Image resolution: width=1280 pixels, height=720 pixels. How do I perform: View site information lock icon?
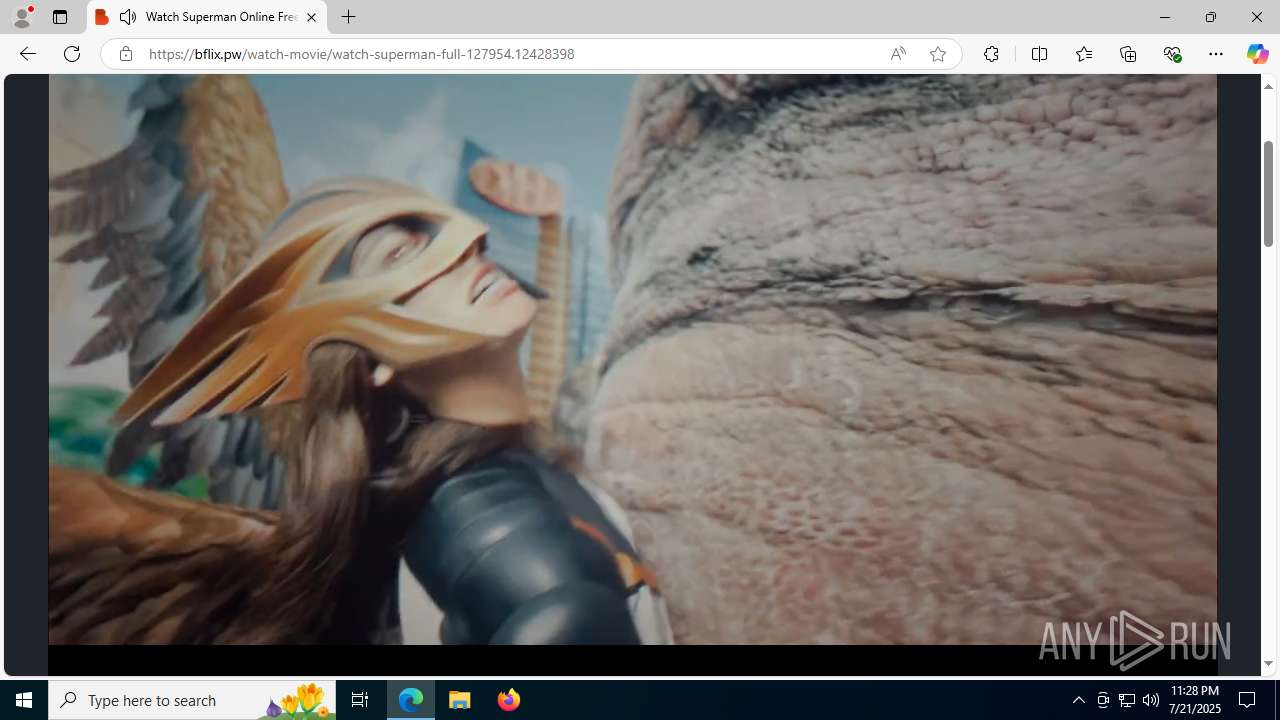click(125, 54)
